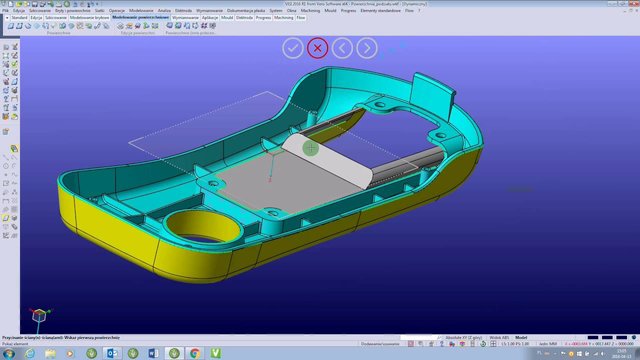Click the third dark color swatch in status bar
The width and height of the screenshot is (640, 360).
tap(621, 338)
